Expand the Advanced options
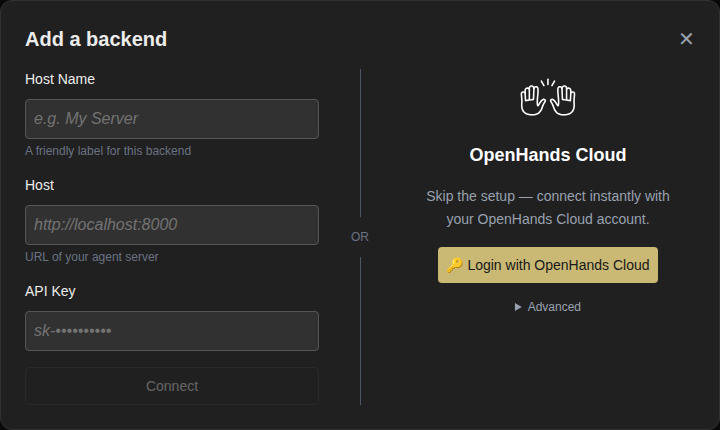 tap(548, 307)
